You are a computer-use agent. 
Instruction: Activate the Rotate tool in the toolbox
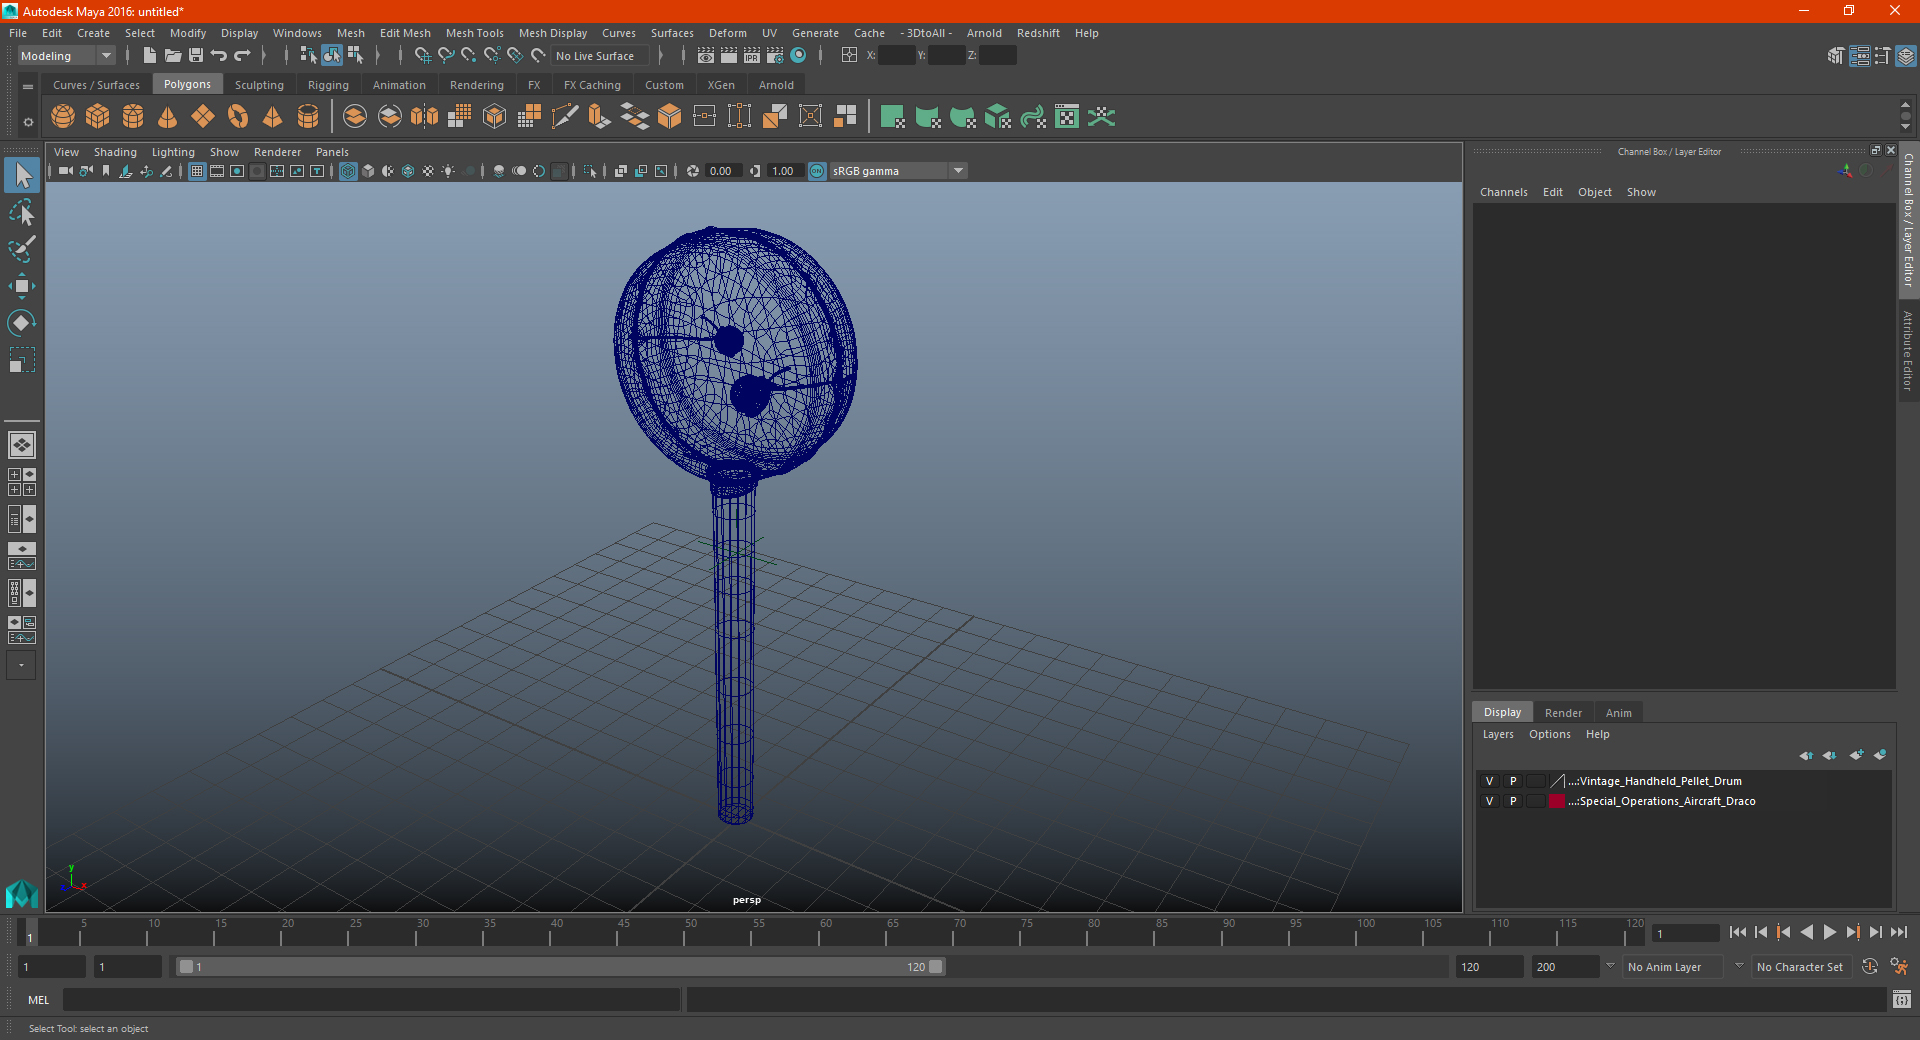(22, 322)
